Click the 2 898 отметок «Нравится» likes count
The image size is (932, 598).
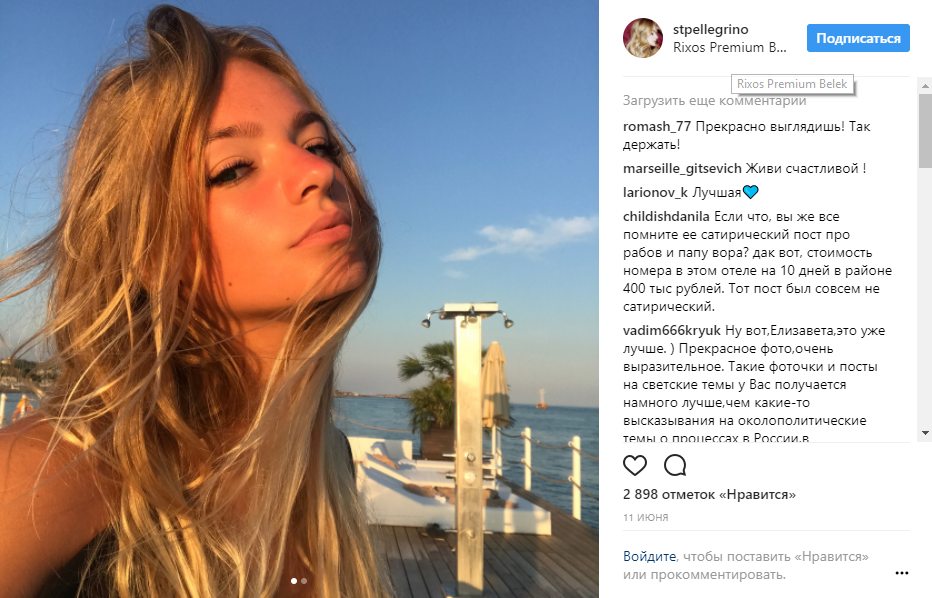[709, 495]
